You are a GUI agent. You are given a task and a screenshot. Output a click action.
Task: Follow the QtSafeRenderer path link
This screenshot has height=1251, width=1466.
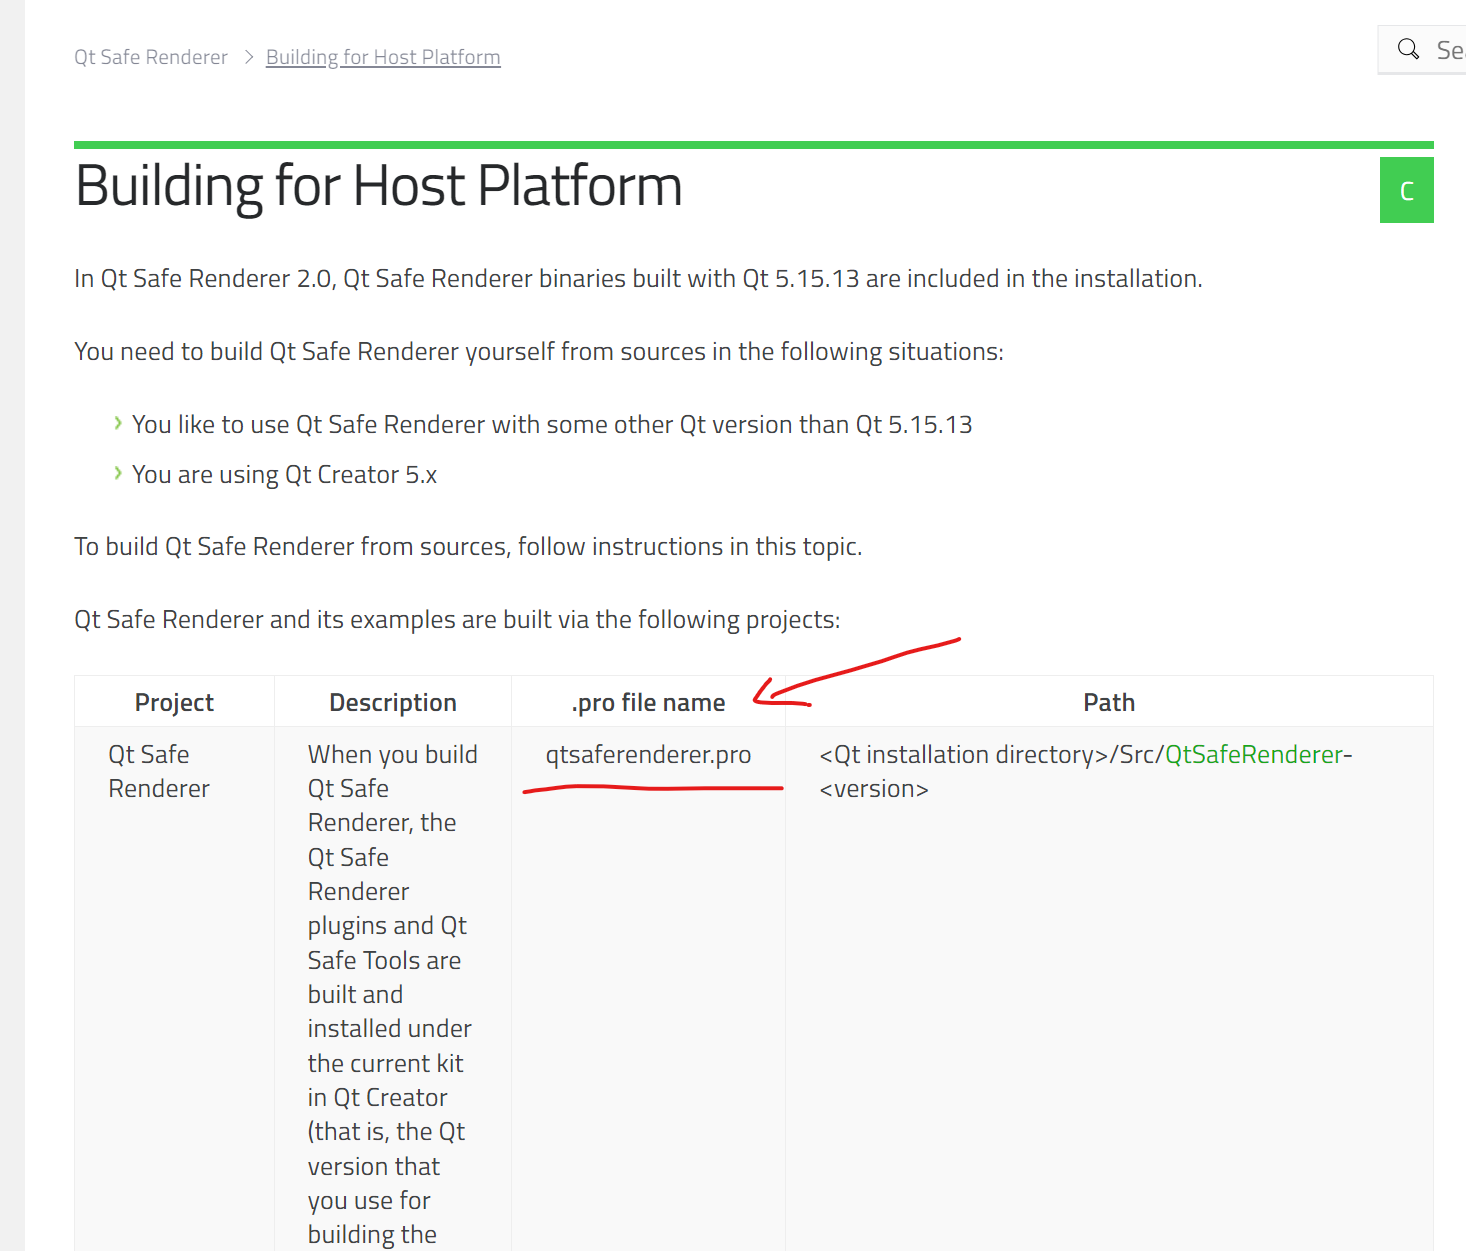(x=1254, y=754)
